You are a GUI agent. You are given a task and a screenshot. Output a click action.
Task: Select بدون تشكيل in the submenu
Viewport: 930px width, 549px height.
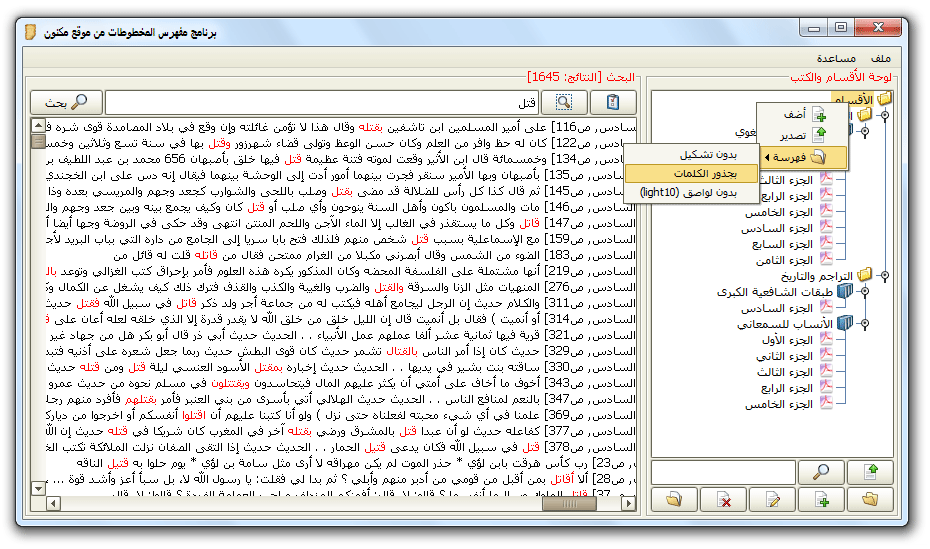(x=692, y=155)
